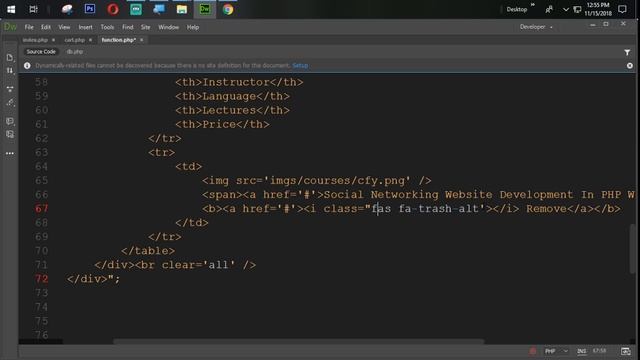Screen dimensions: 640x360
Task: Open the Action Center notifications icon
Action: [622, 9]
